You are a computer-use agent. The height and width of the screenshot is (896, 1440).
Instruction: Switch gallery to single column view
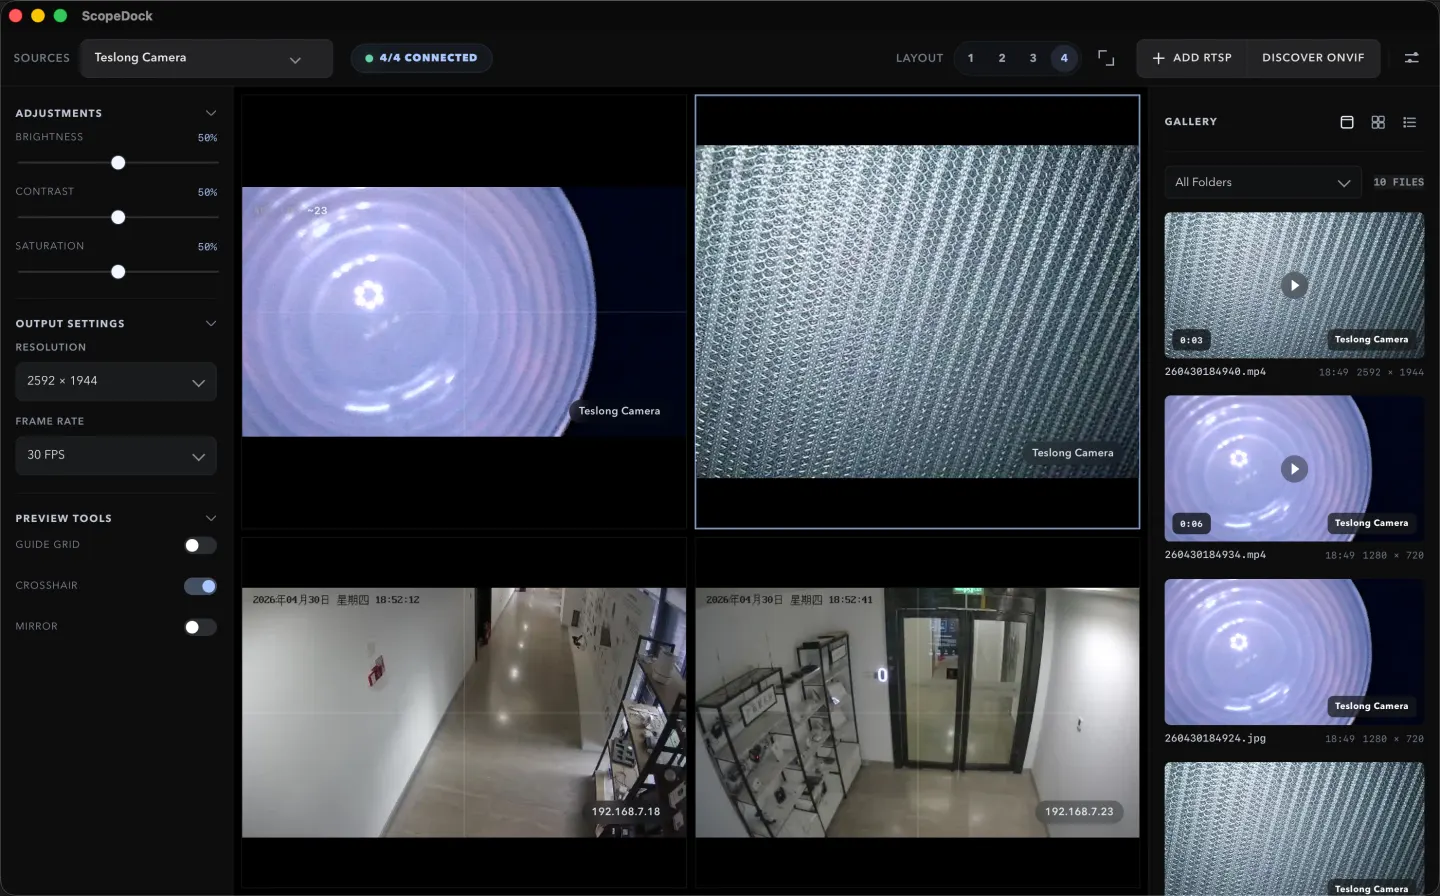1347,122
